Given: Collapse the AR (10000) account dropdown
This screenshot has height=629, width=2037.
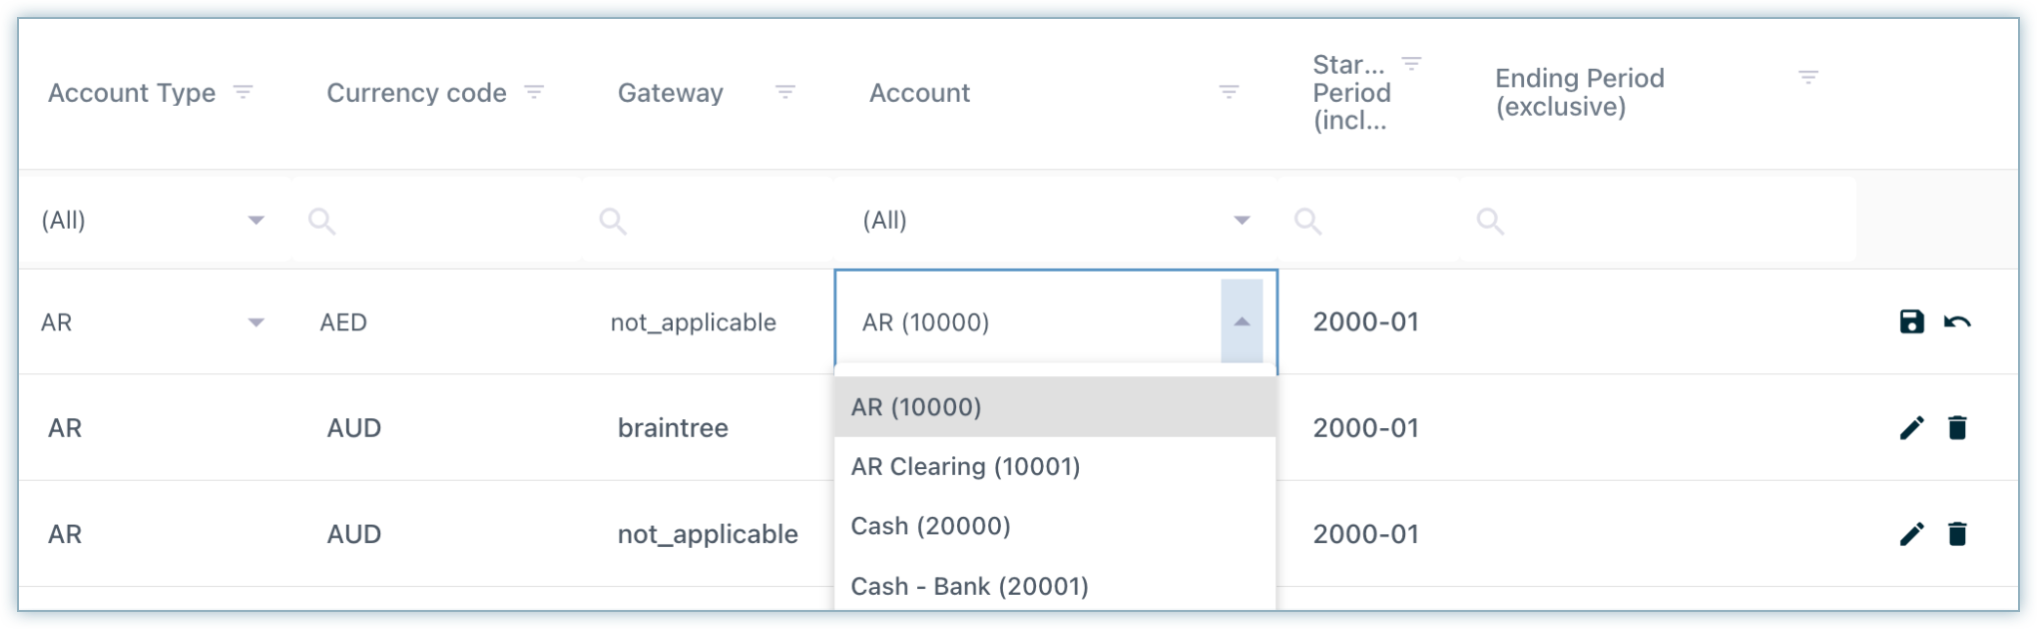Looking at the screenshot, I should (1241, 322).
